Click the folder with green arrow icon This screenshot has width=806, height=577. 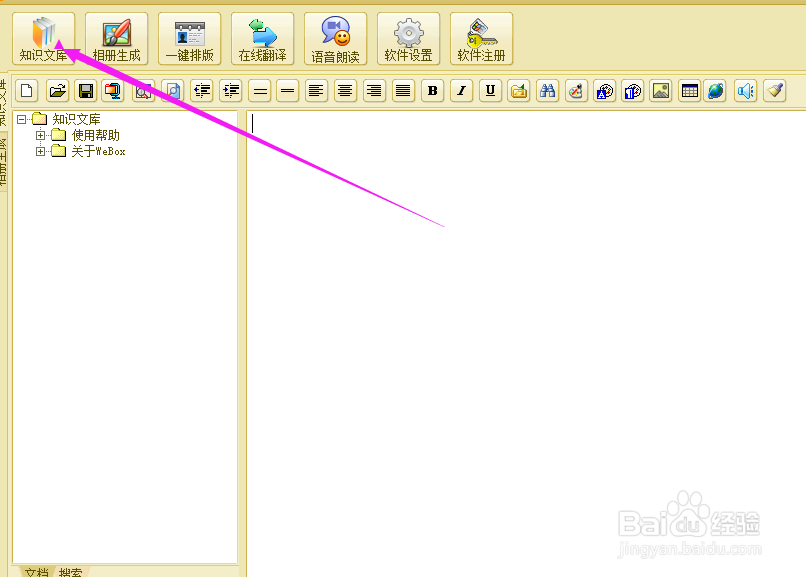[x=519, y=91]
